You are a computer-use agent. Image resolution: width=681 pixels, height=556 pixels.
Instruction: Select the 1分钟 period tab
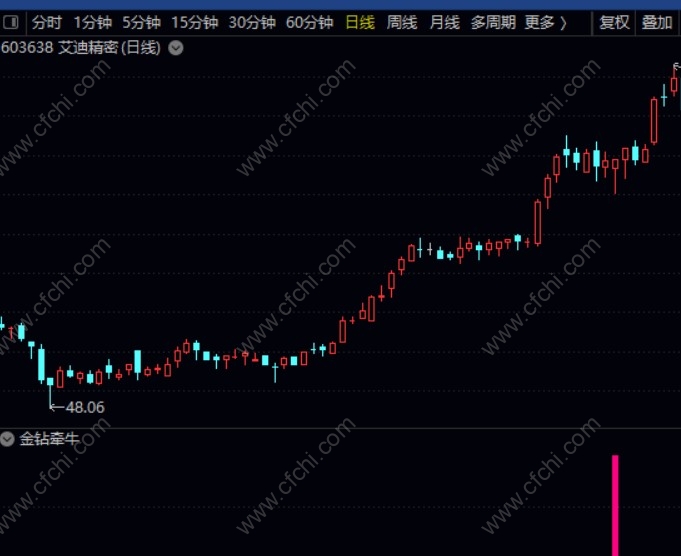[x=93, y=22]
